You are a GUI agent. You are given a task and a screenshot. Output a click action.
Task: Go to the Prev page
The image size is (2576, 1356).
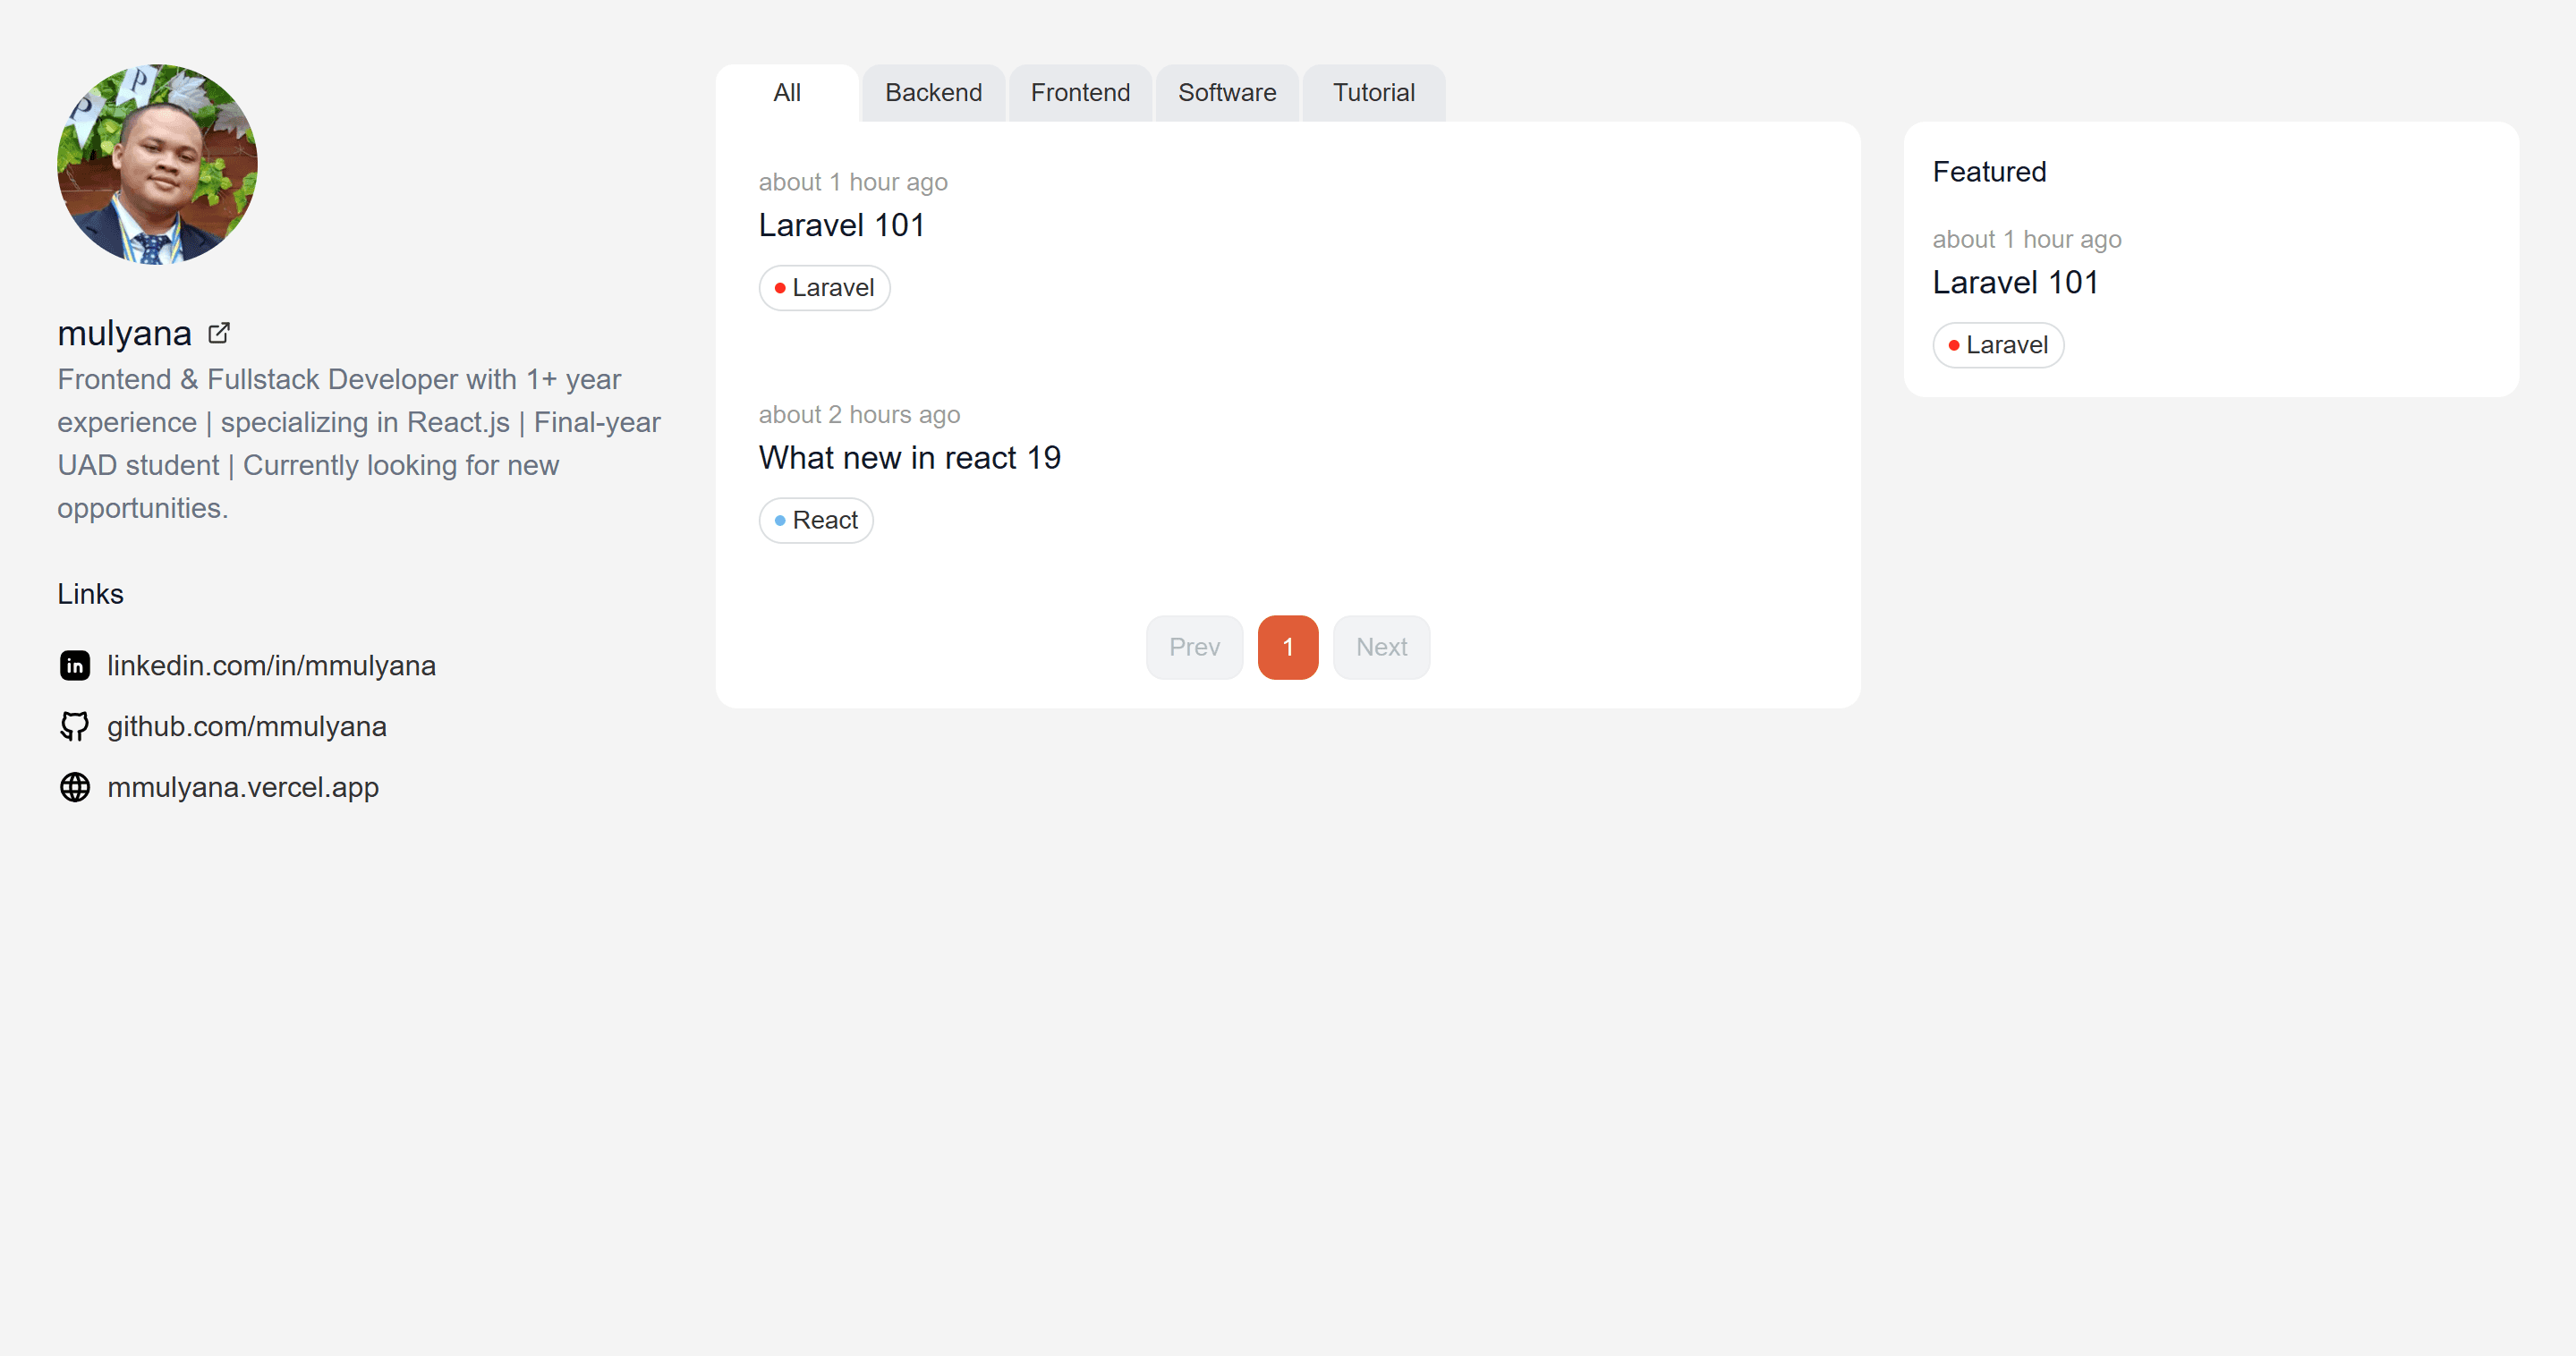pyautogui.click(x=1194, y=648)
